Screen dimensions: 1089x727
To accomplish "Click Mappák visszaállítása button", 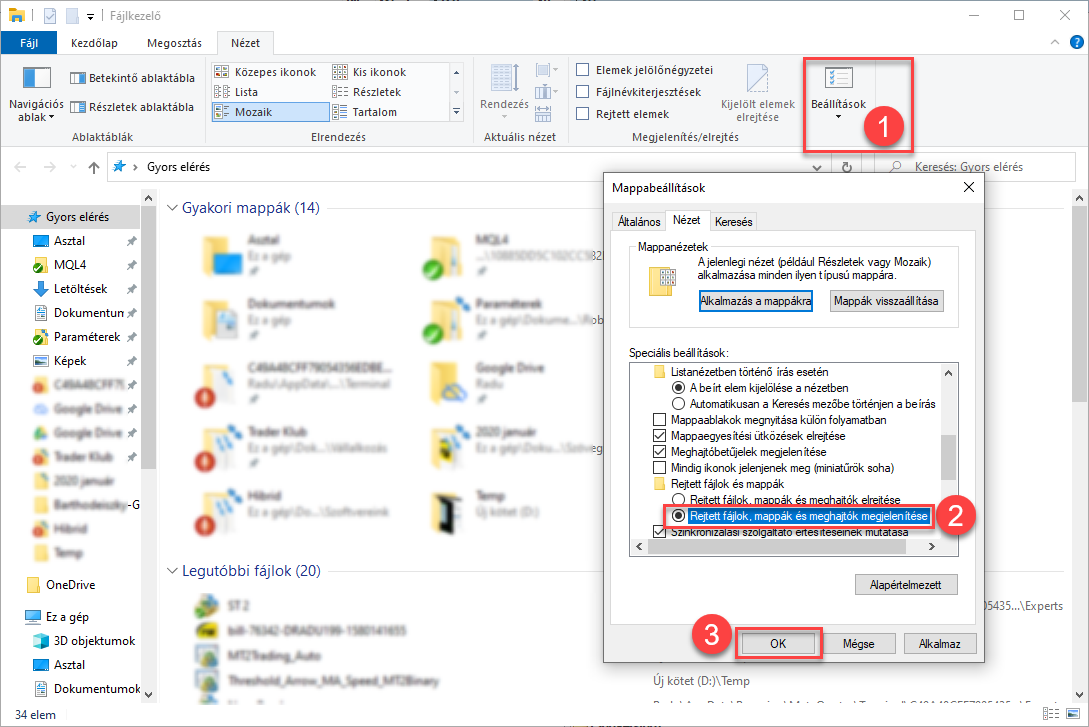I will click(x=886, y=301).
